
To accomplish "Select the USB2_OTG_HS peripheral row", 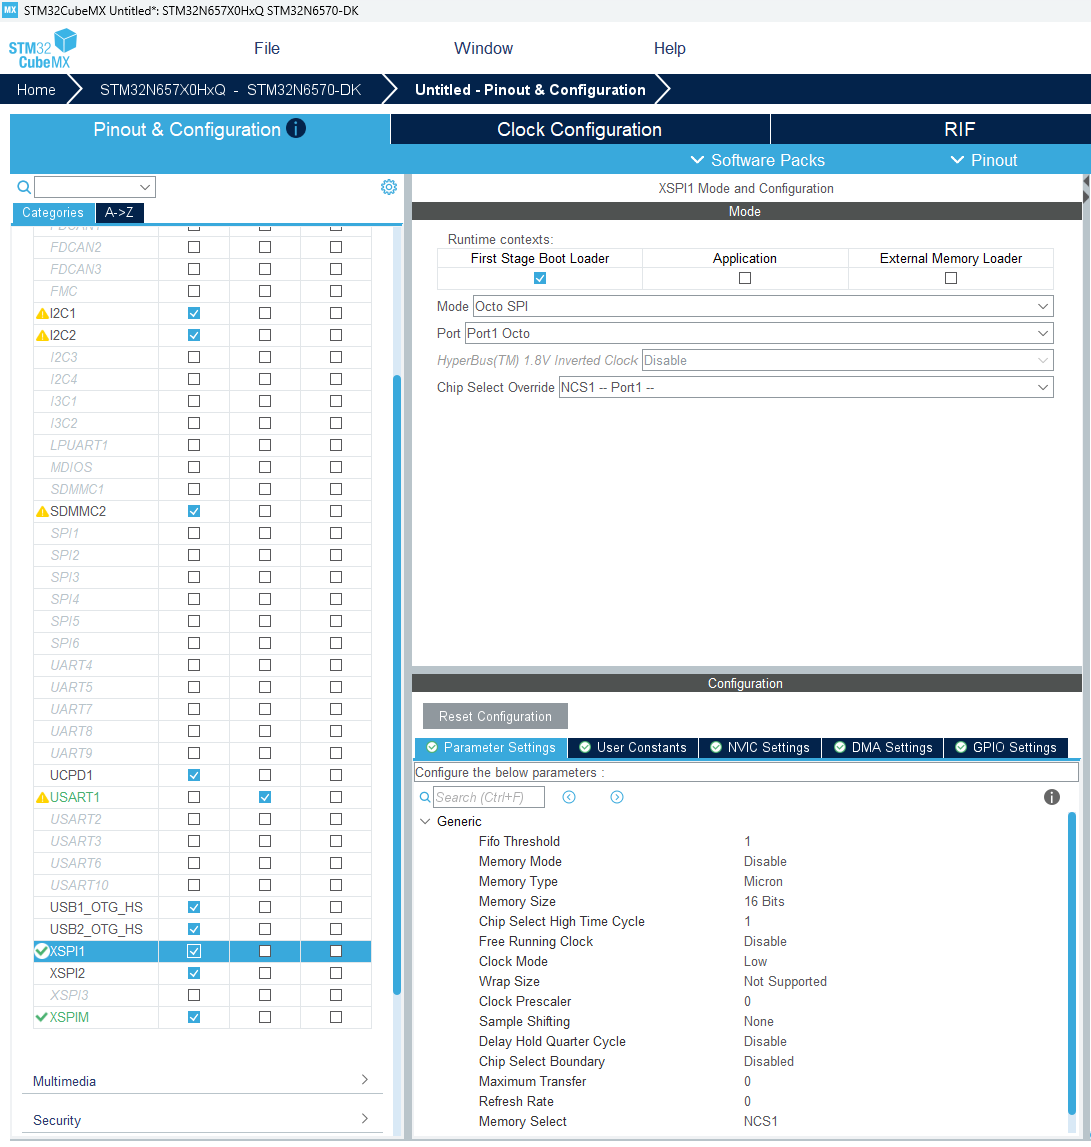I will (x=203, y=929).
